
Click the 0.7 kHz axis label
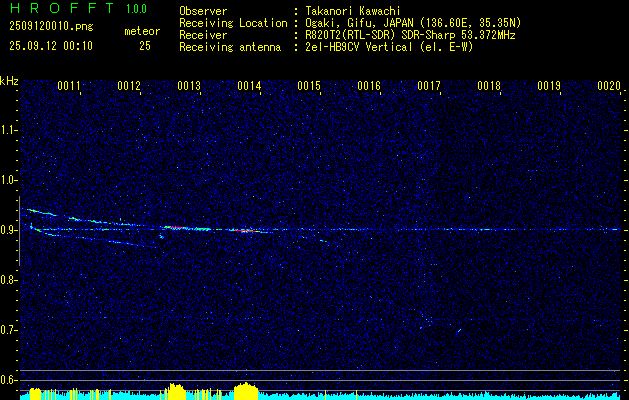[x=8, y=330]
